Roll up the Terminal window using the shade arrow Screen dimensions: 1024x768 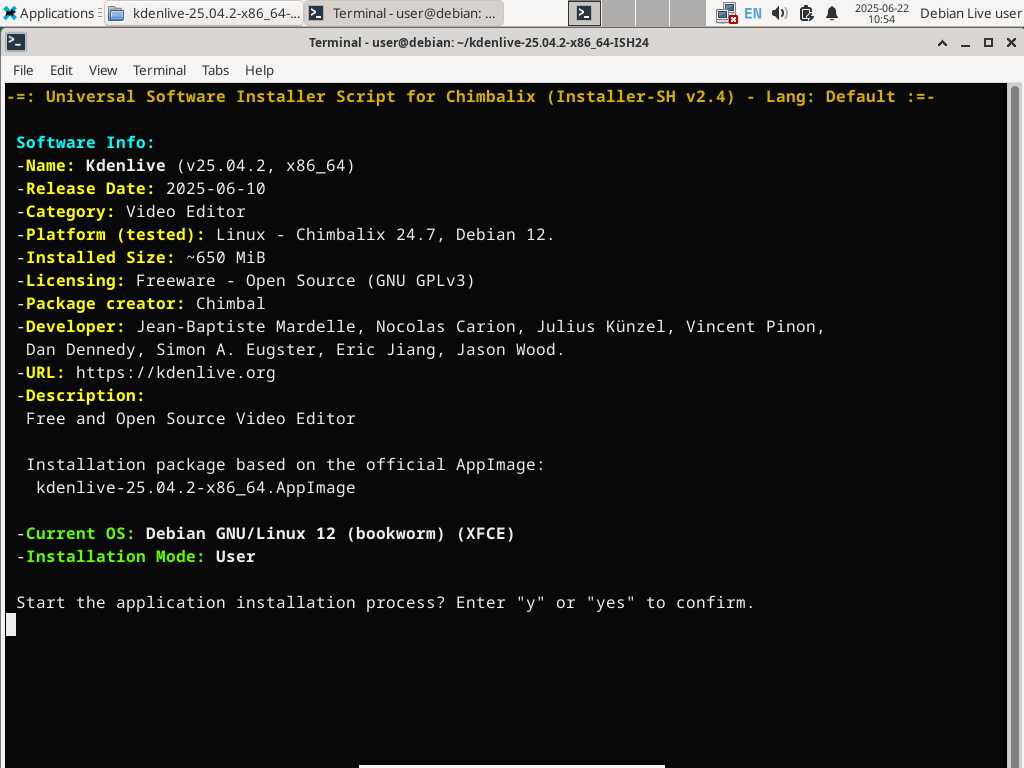coord(942,43)
